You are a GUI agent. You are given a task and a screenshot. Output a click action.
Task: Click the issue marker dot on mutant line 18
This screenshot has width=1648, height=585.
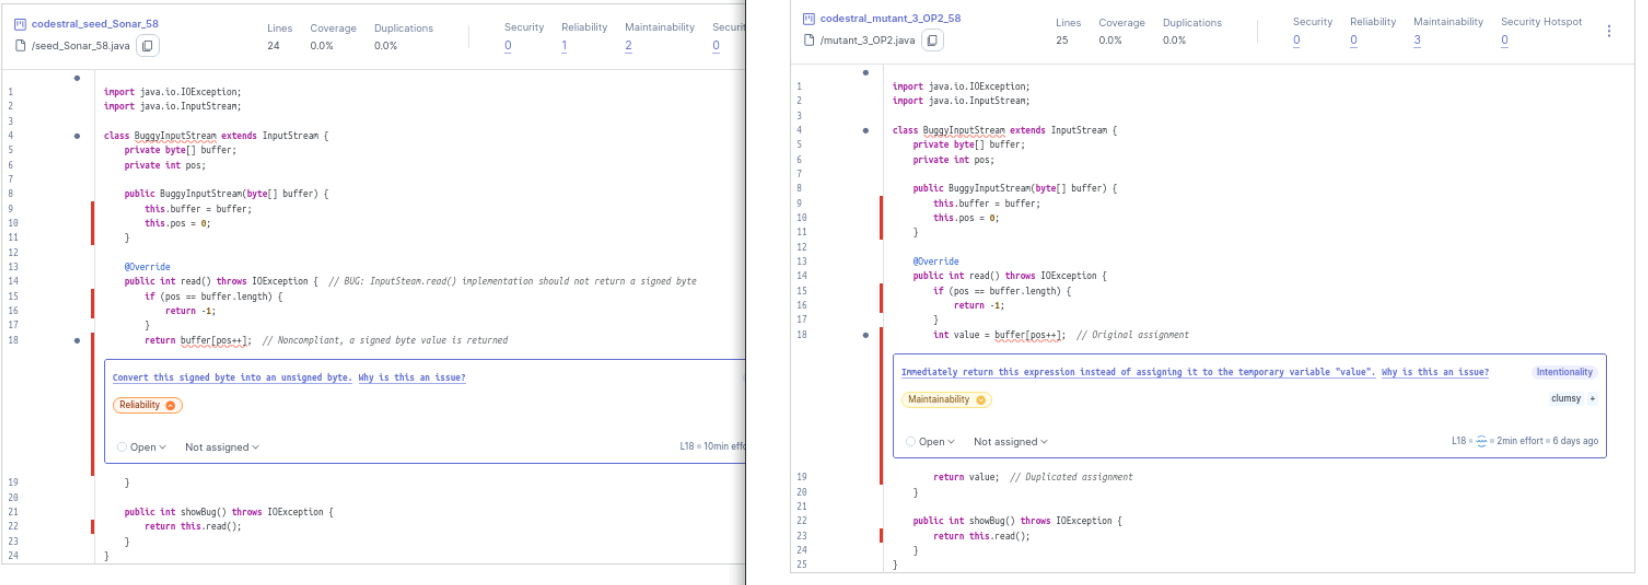tap(866, 335)
